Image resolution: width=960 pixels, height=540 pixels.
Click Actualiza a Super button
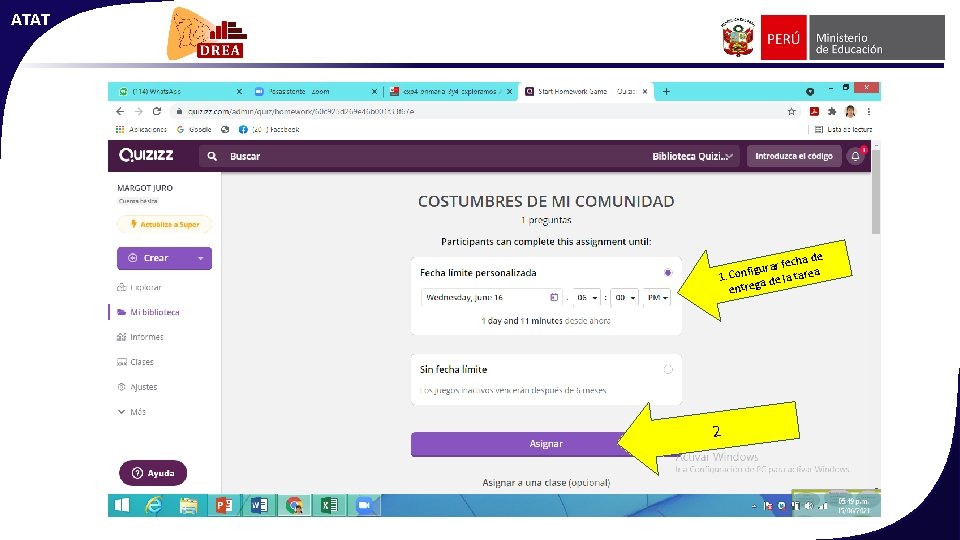(164, 225)
